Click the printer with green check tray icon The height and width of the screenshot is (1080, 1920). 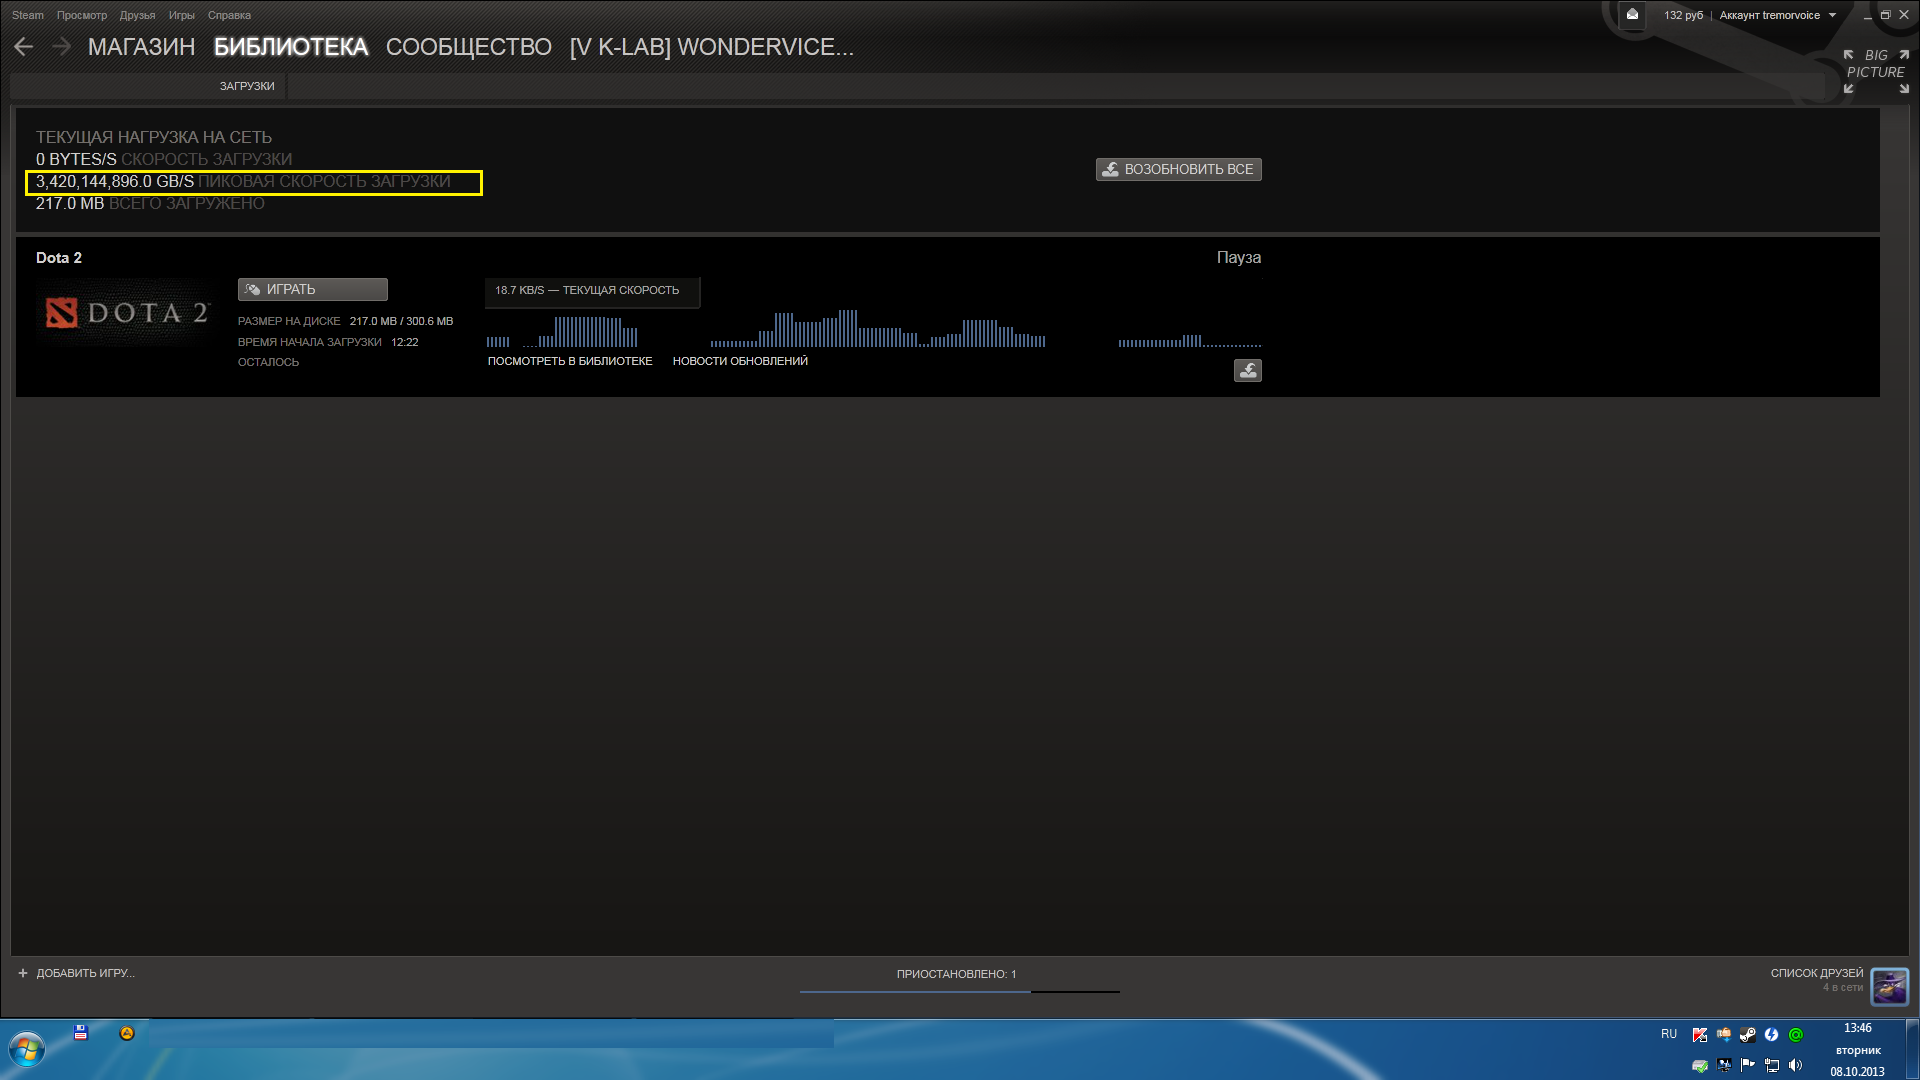coord(1700,1065)
